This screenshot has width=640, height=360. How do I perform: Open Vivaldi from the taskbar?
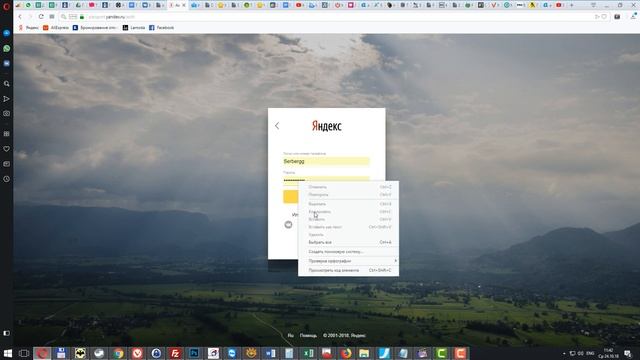click(137, 353)
